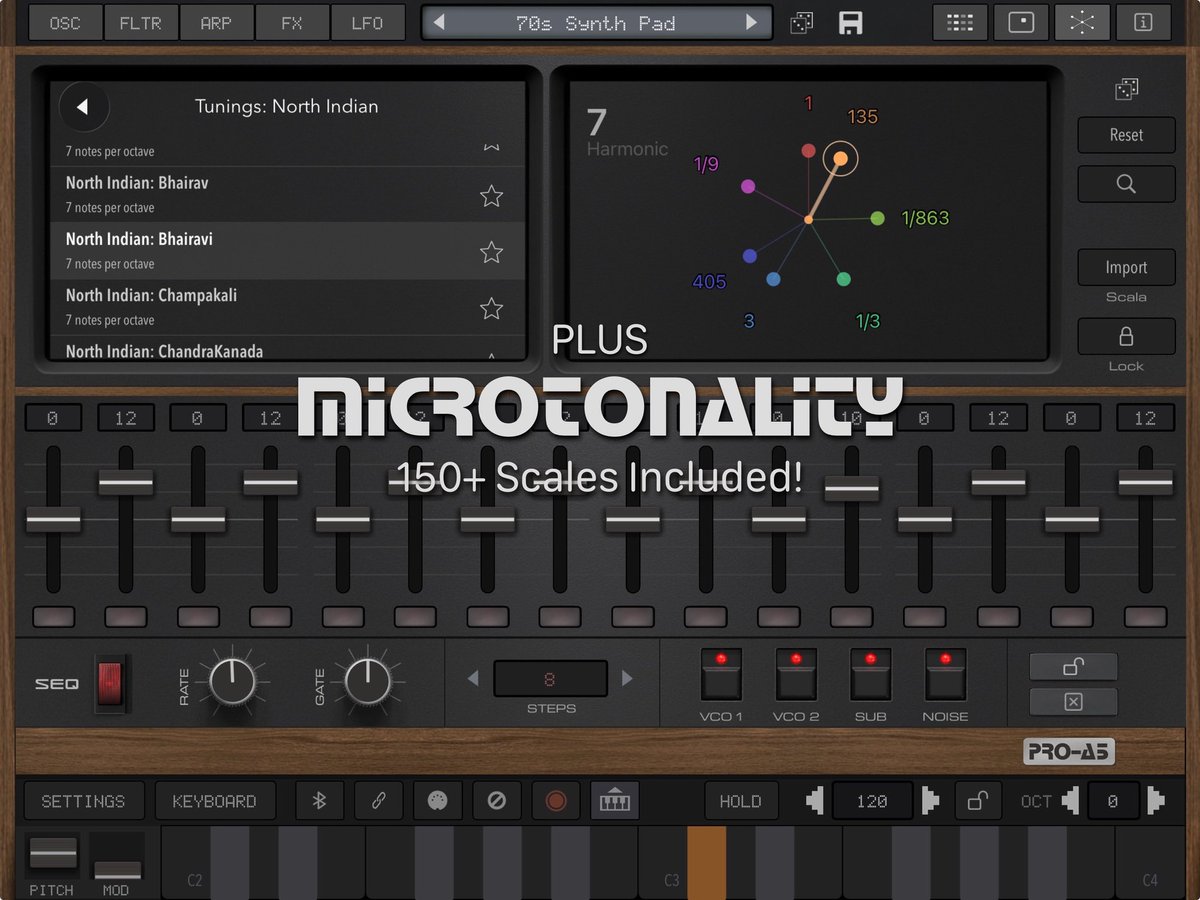Open the grid view icon

pyautogui.click(x=960, y=23)
